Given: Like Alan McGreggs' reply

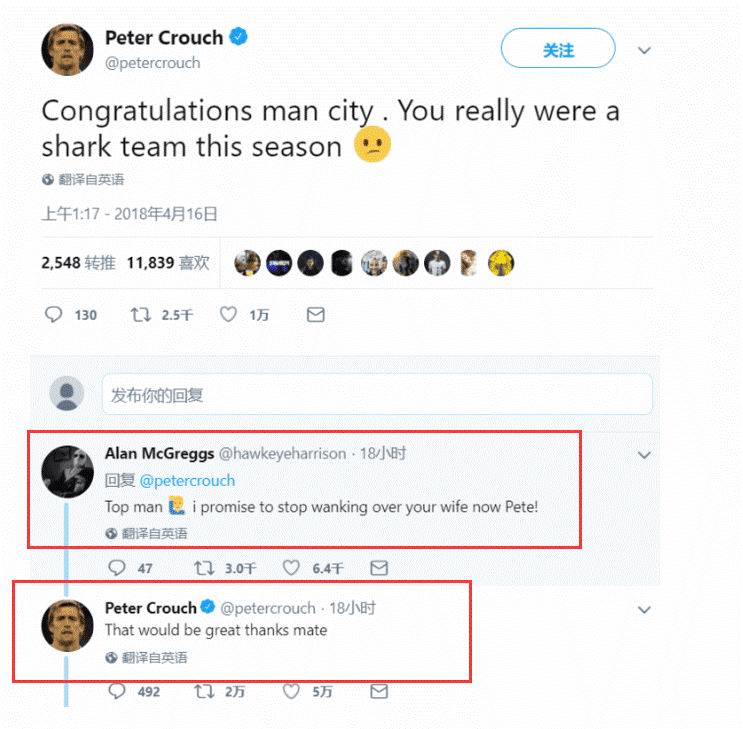Looking at the screenshot, I should (x=291, y=568).
